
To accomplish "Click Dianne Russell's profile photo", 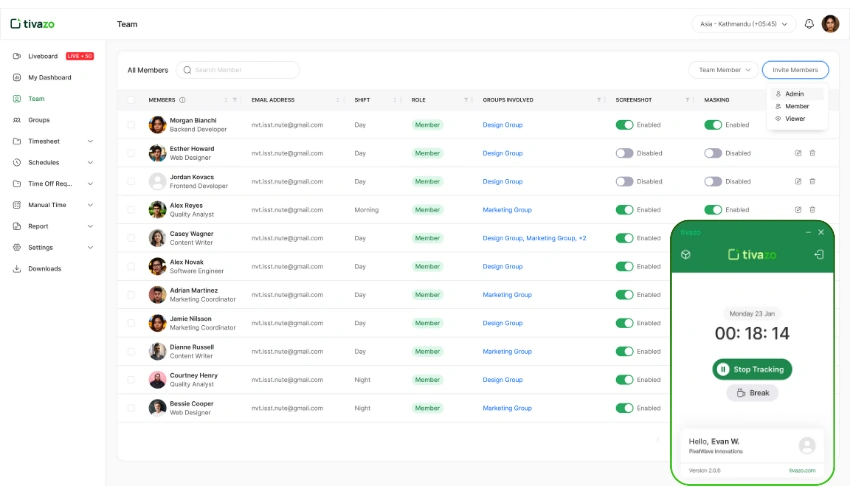I will click(x=157, y=351).
